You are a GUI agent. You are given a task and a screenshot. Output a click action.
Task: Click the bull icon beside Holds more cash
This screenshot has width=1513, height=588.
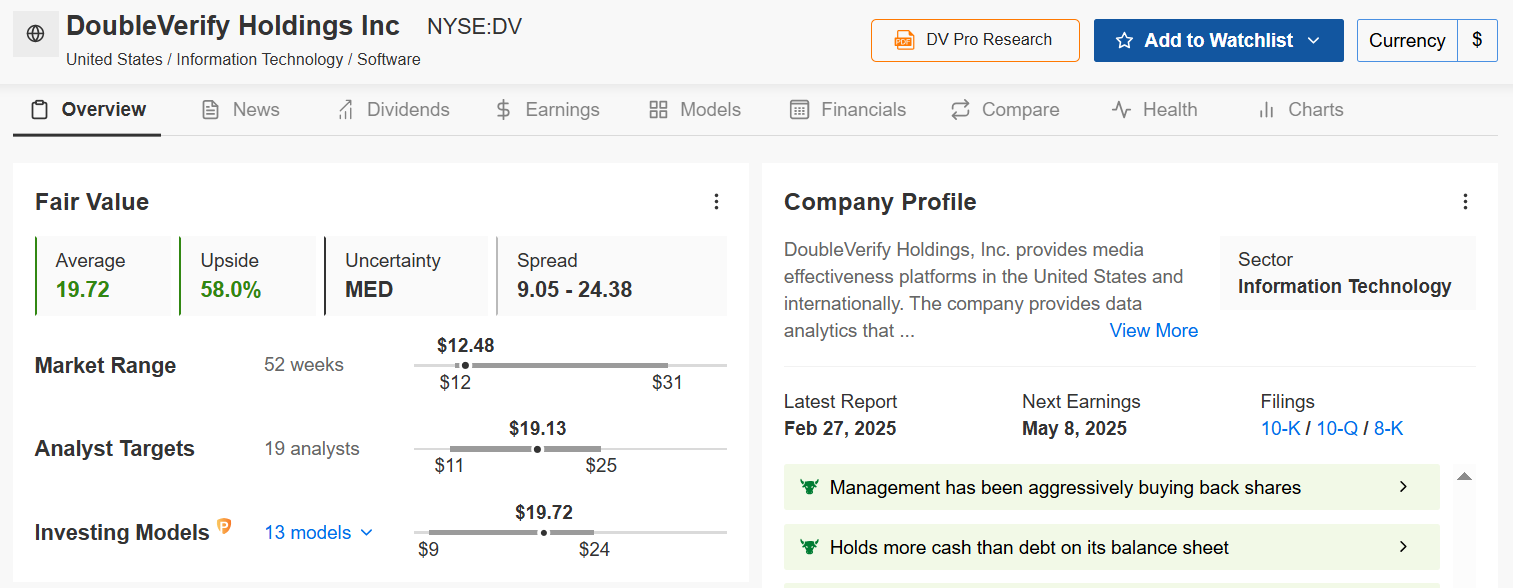coord(809,547)
